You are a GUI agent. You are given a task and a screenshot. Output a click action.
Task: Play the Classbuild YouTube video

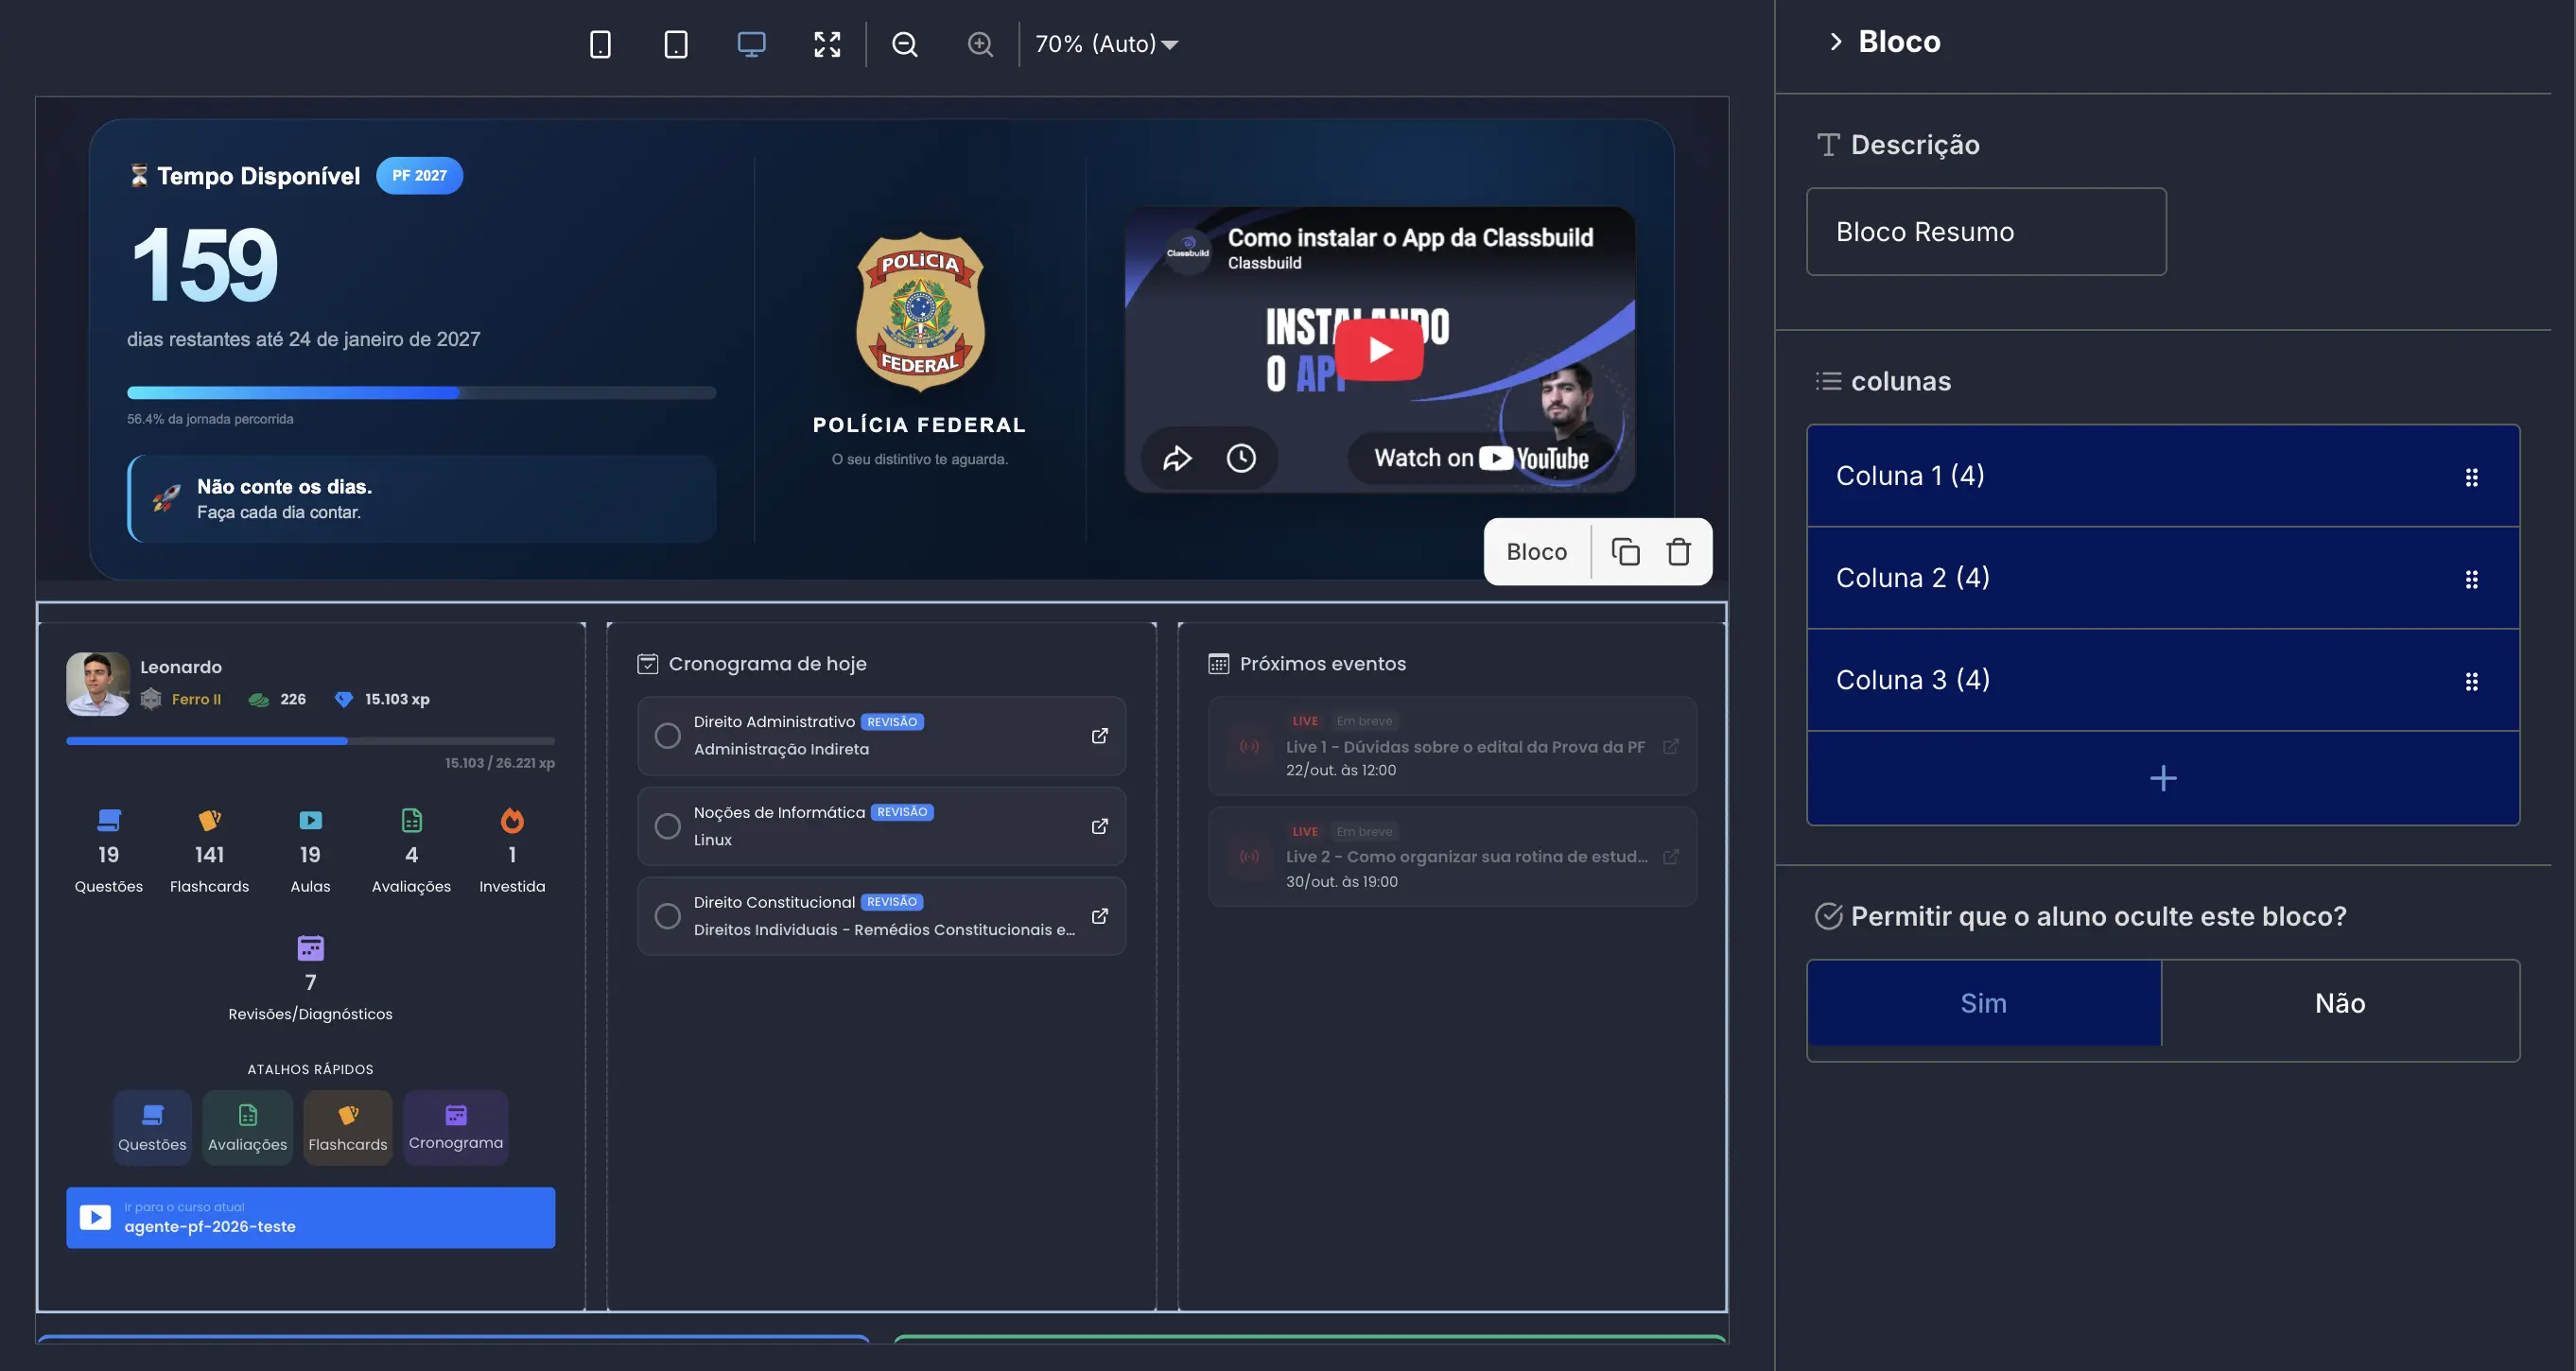(x=1379, y=350)
